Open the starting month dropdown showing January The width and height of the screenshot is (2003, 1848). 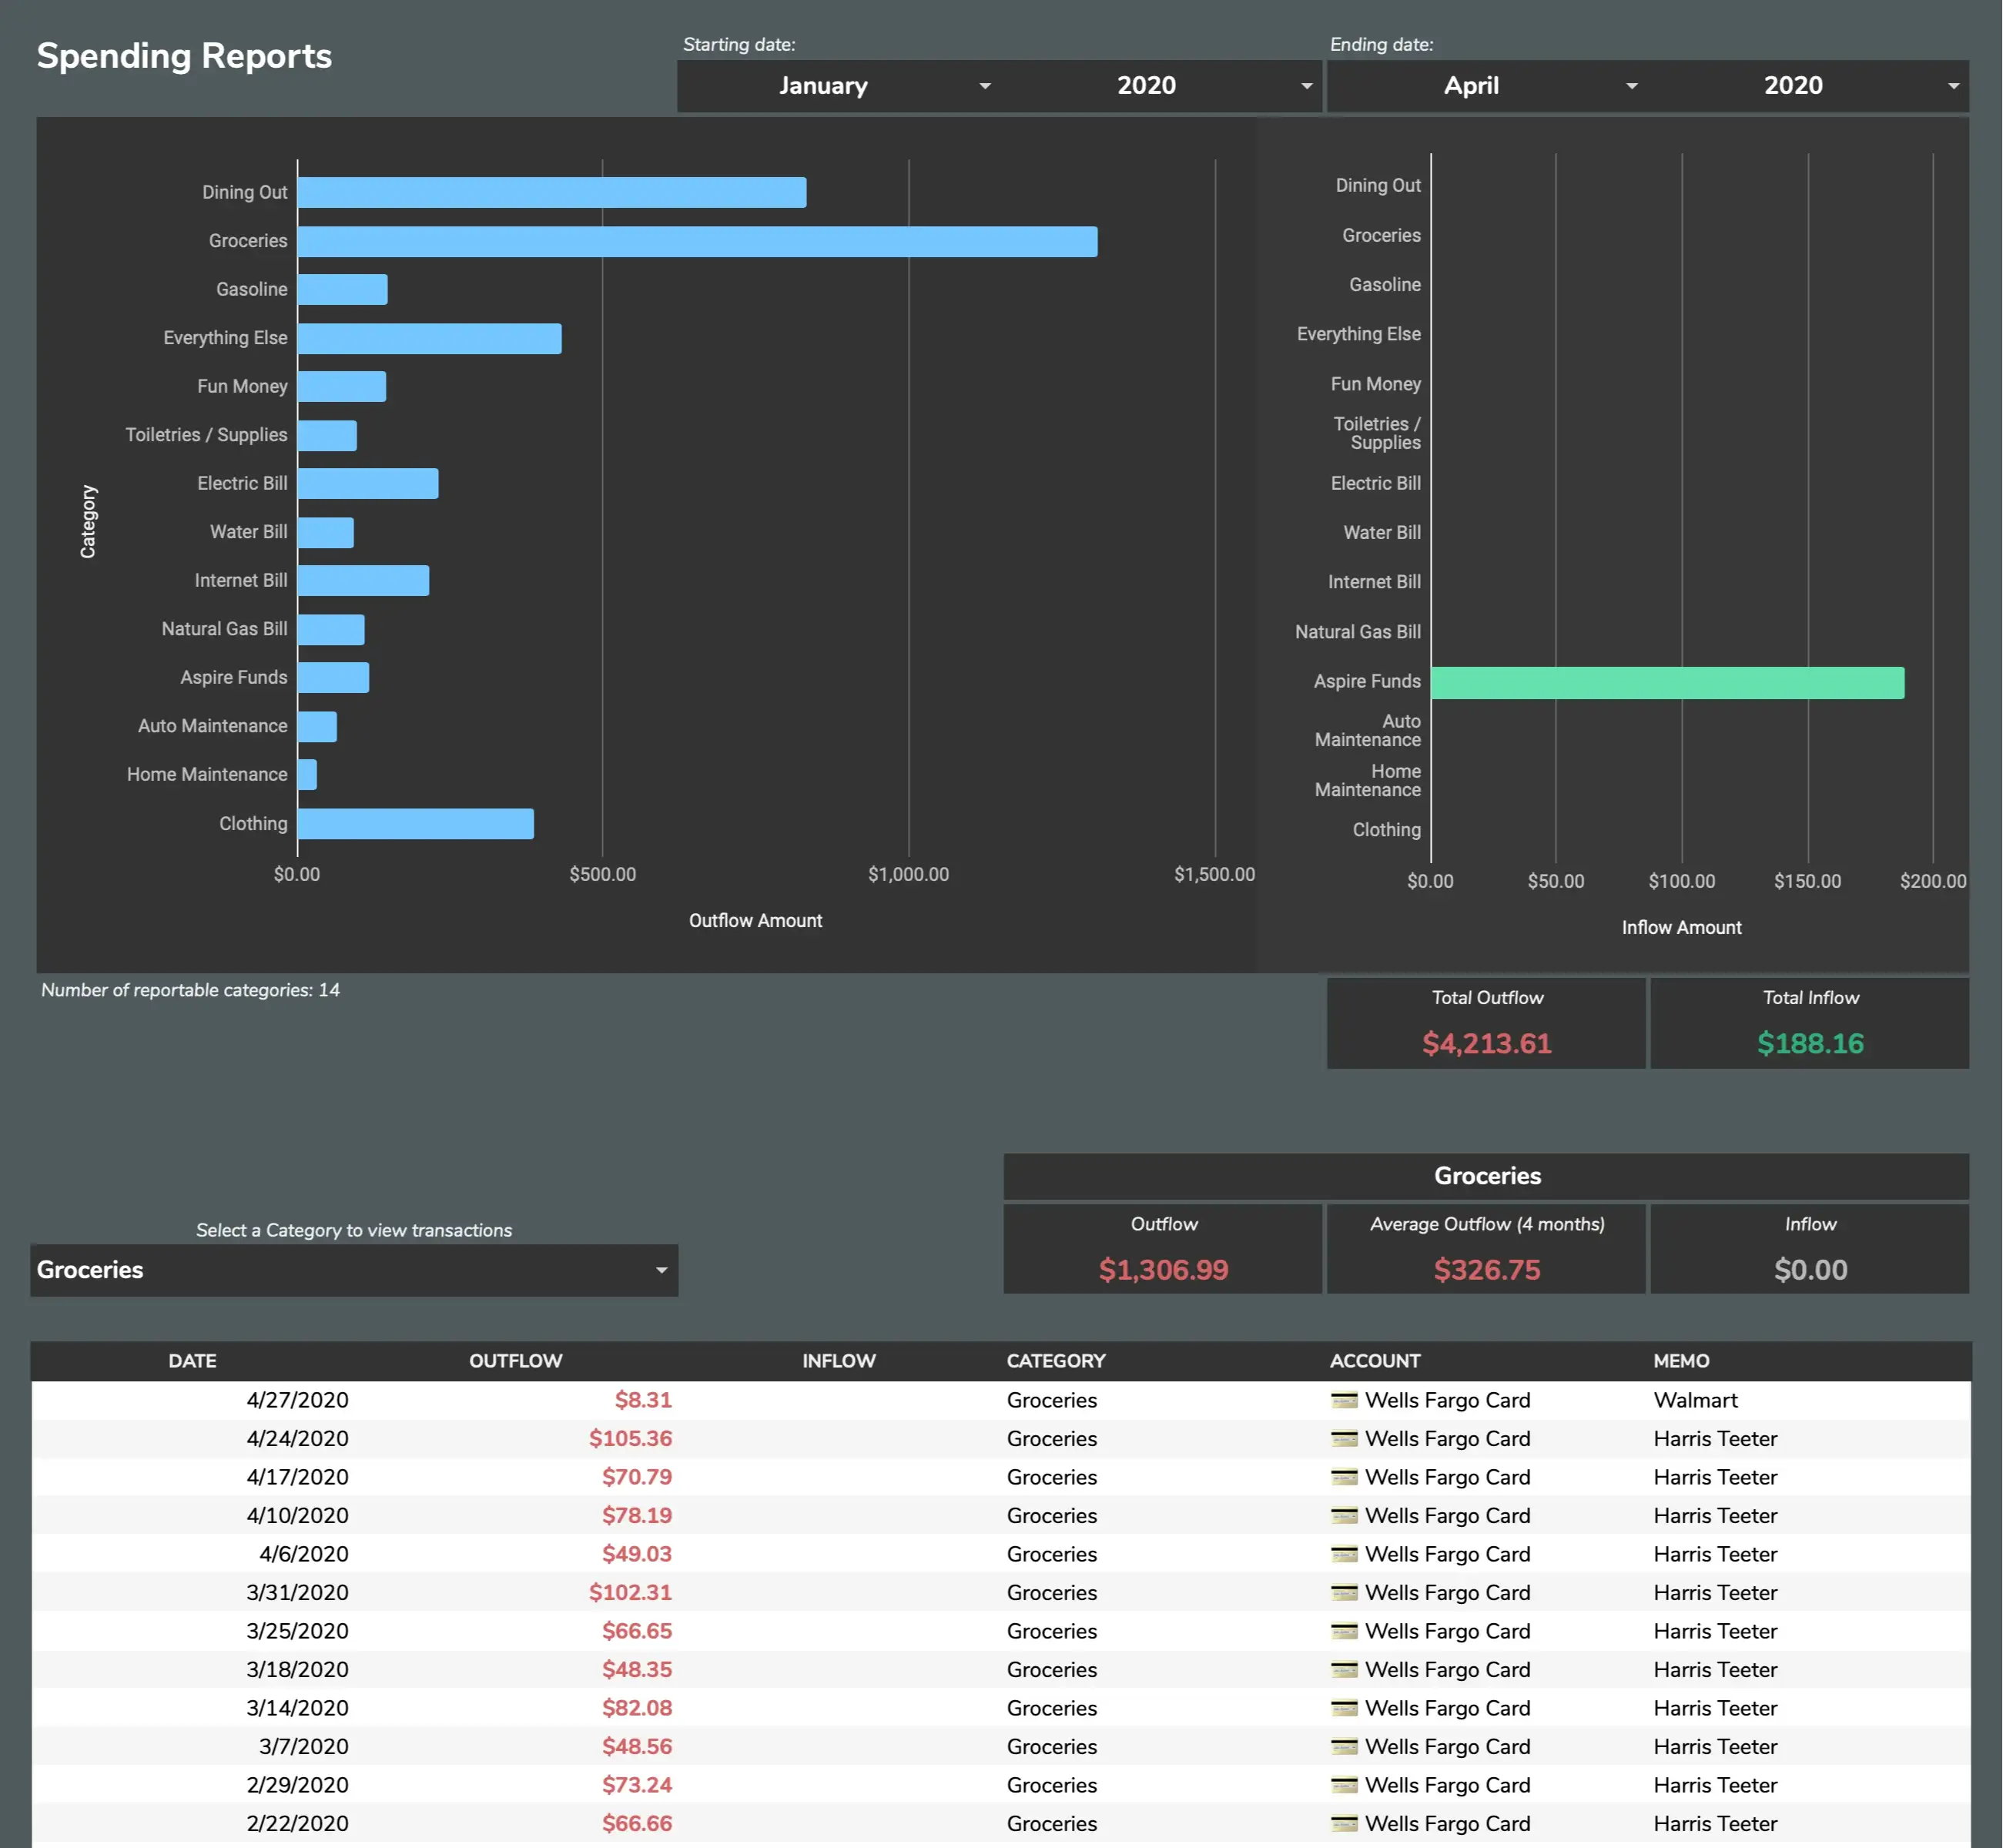click(x=838, y=86)
